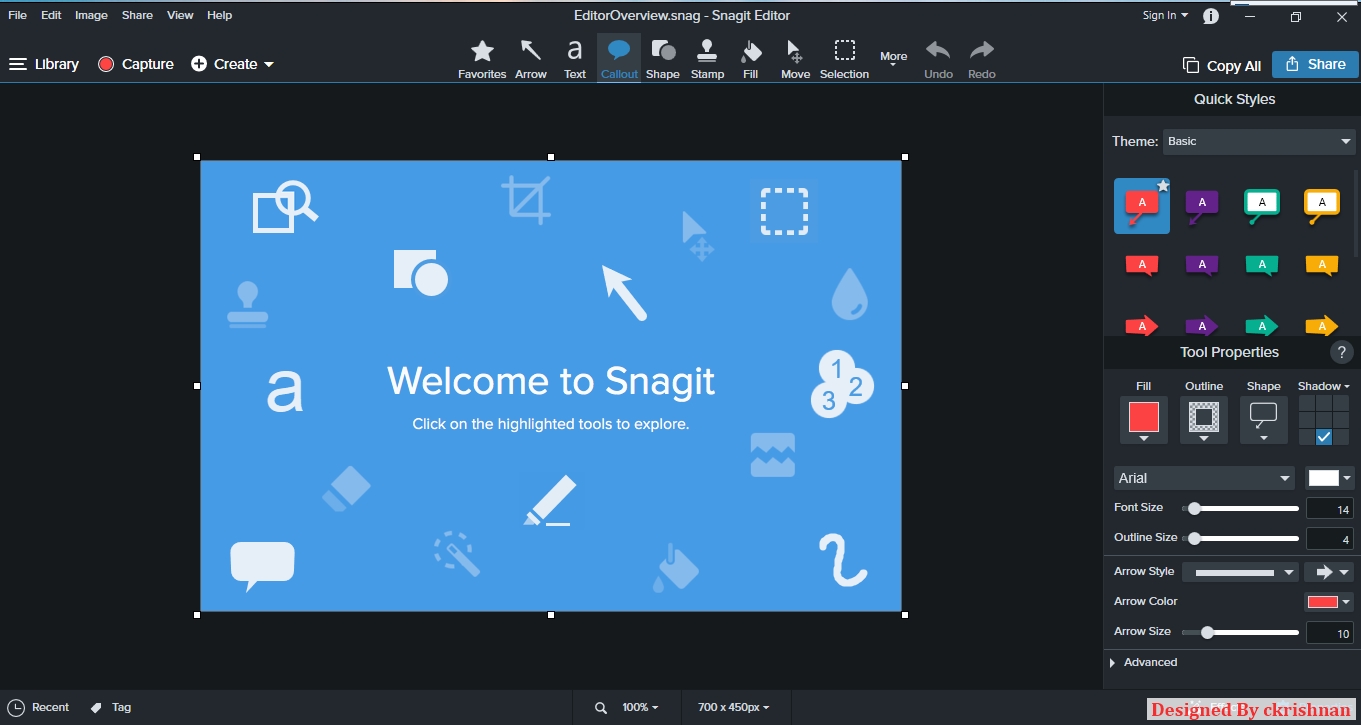Pick the Selection tool
This screenshot has width=1361, height=725.
(x=844, y=57)
